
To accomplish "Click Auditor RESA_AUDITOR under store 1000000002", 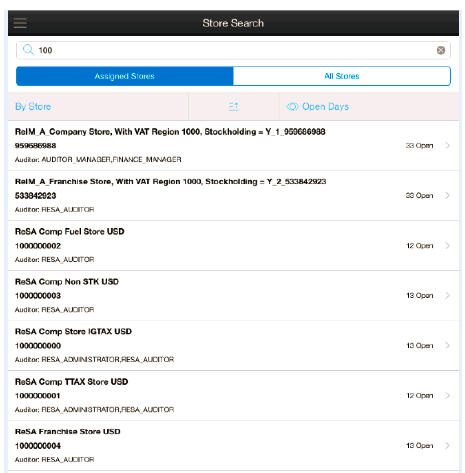I will (54, 260).
